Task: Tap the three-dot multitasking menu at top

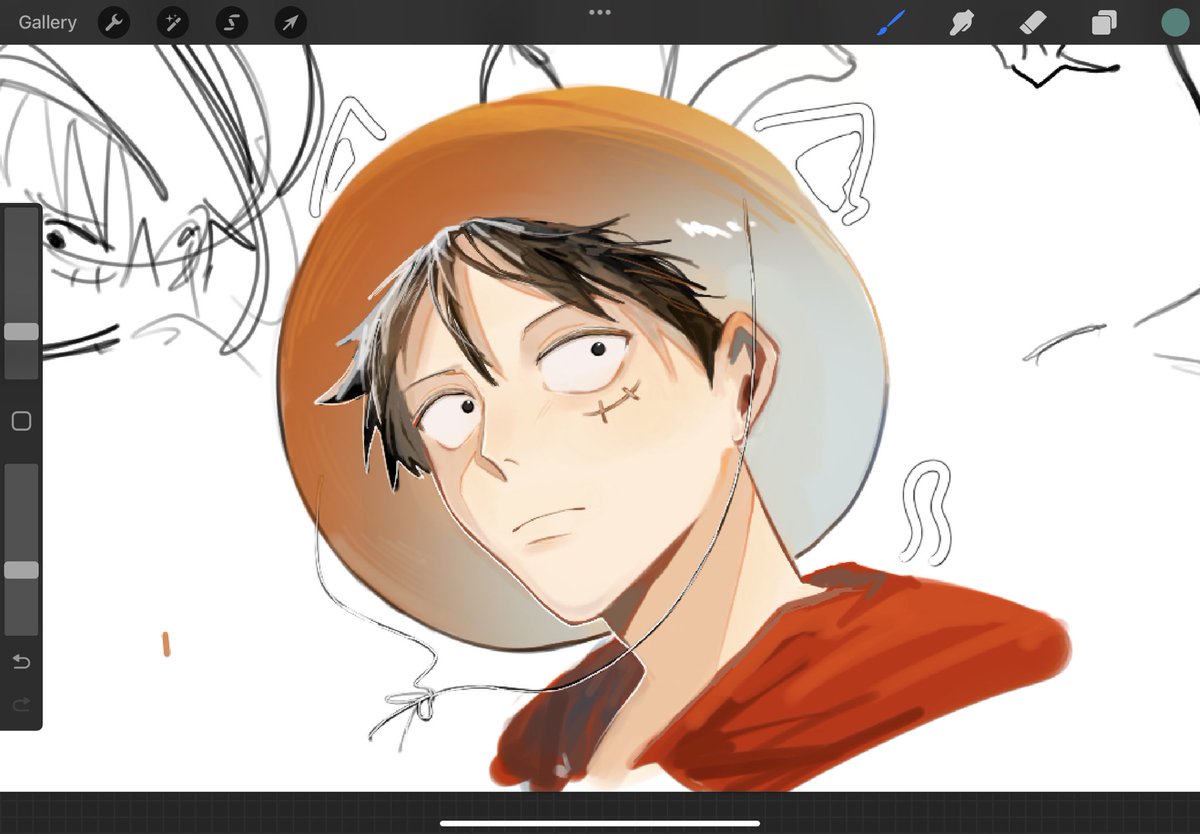Action: coord(600,12)
